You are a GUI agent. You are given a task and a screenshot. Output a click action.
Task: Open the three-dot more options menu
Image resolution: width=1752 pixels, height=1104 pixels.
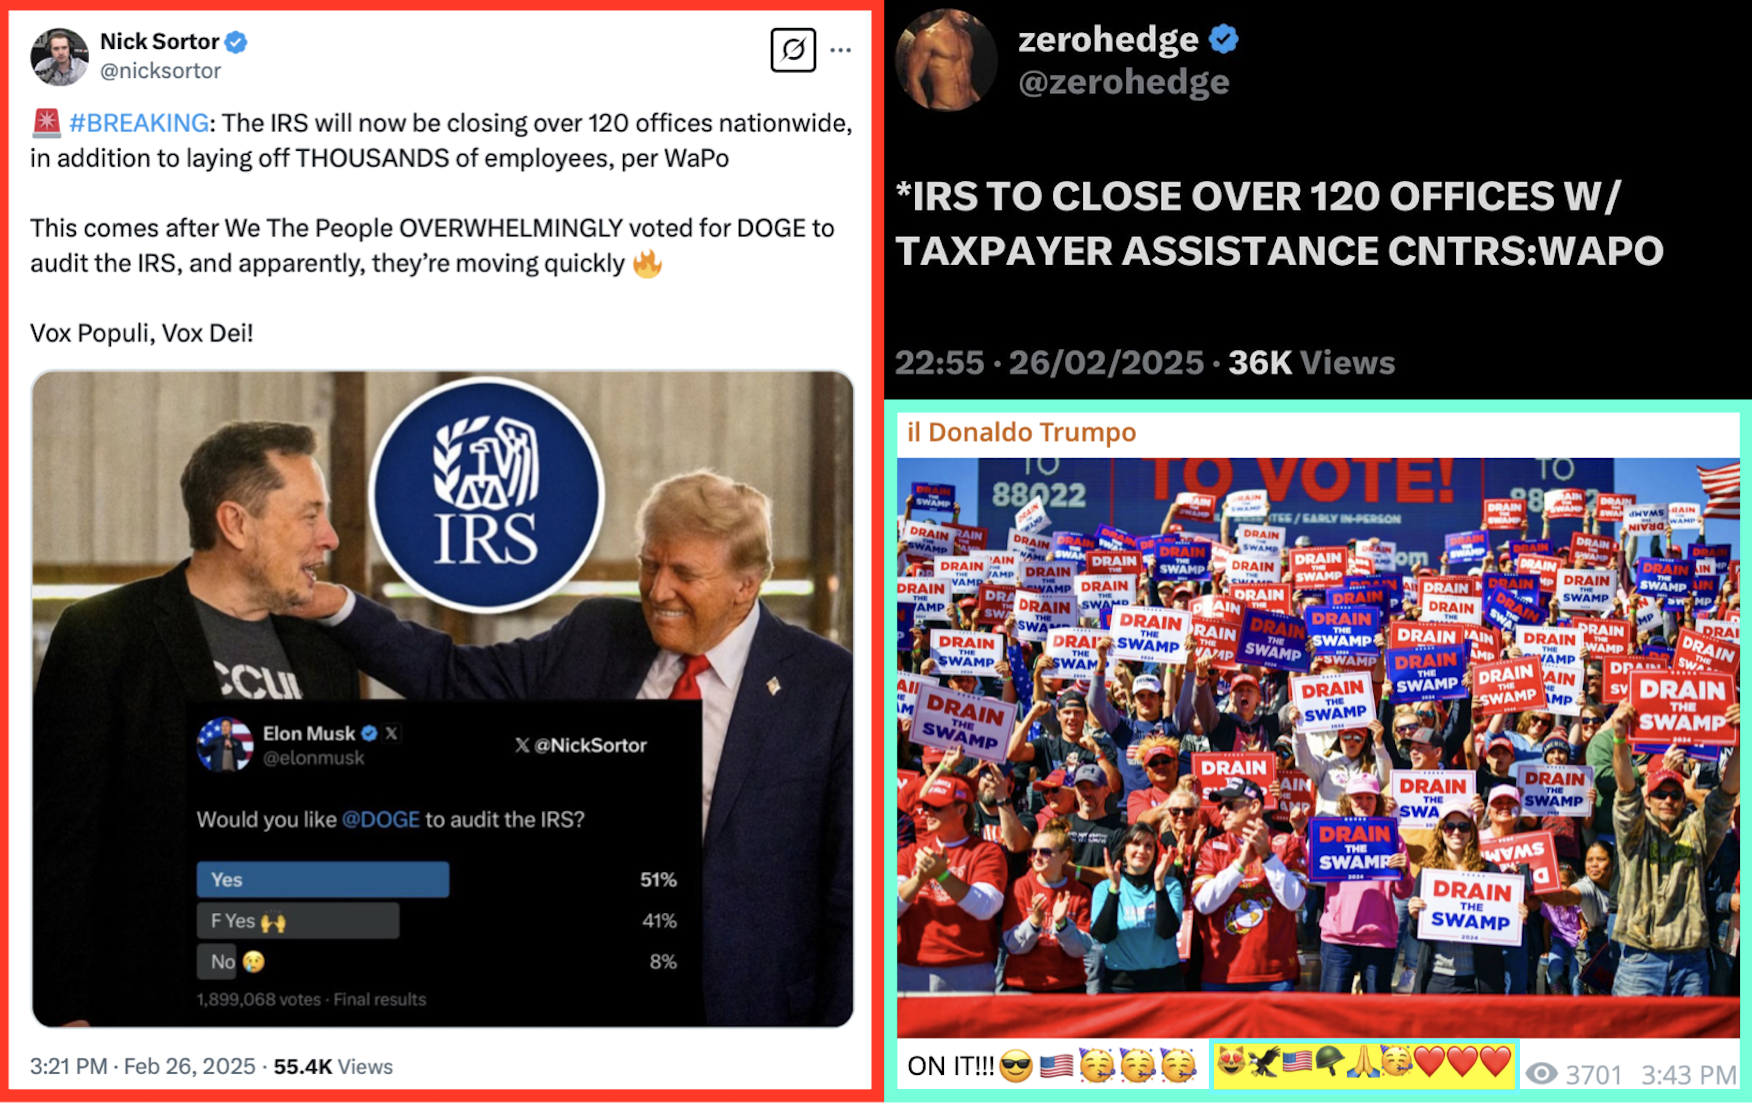click(841, 50)
